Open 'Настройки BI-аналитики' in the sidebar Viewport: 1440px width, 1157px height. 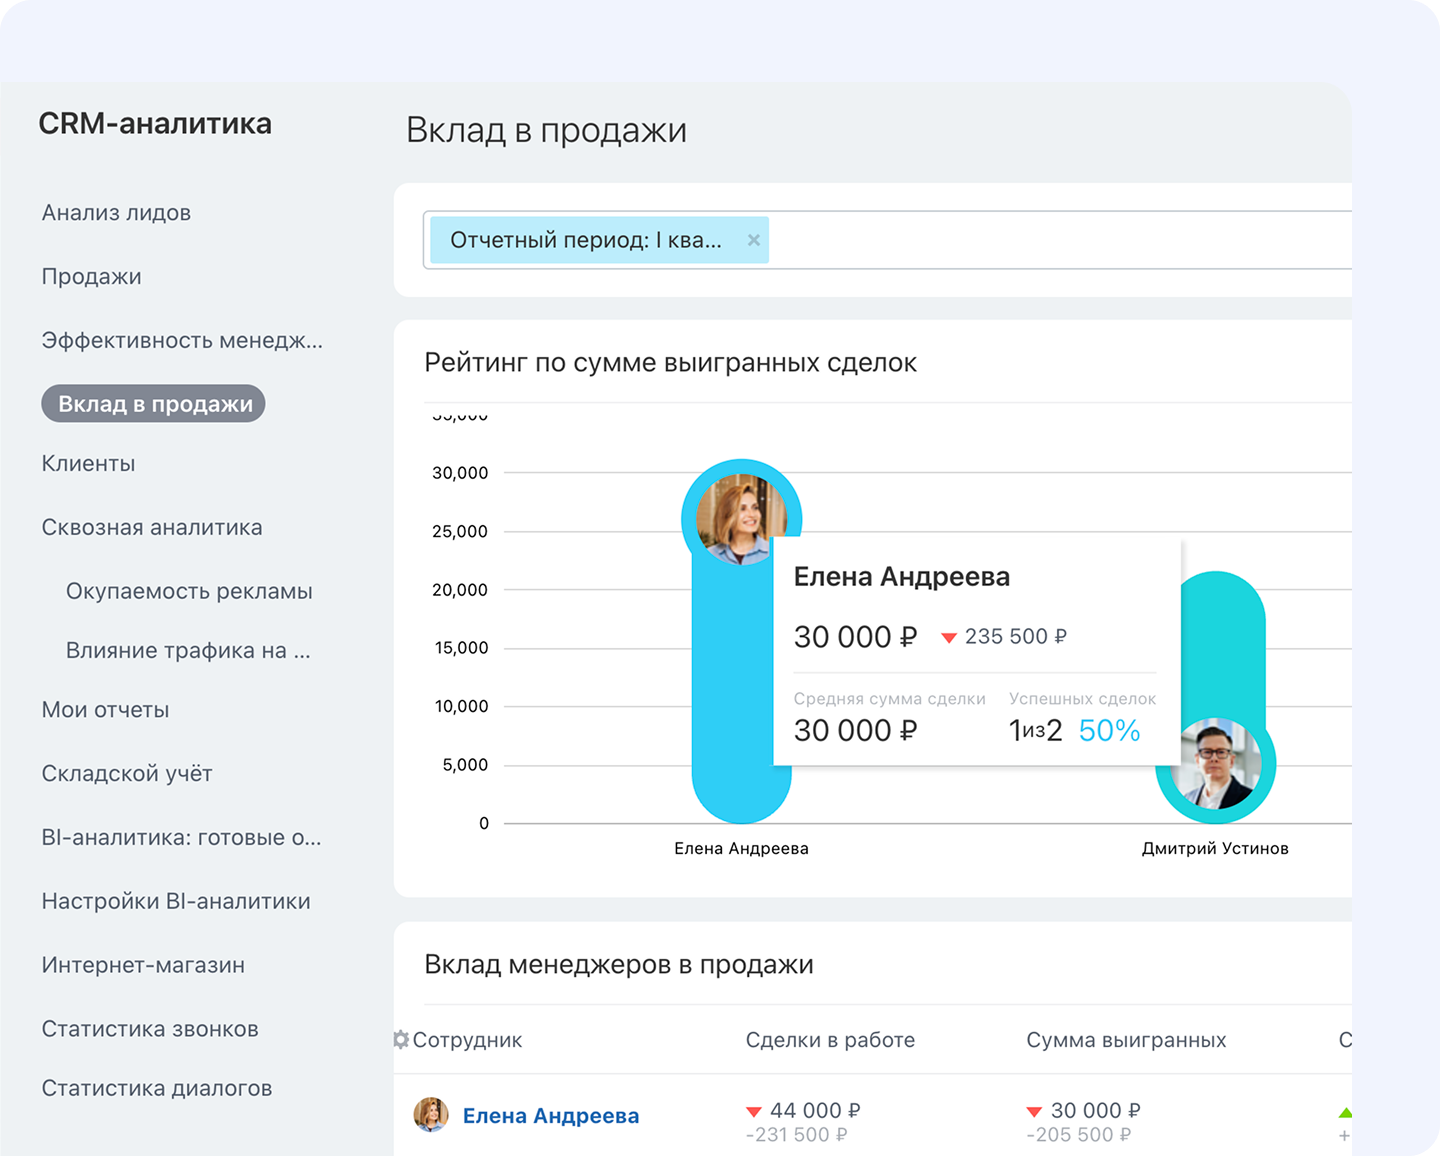pyautogui.click(x=176, y=901)
